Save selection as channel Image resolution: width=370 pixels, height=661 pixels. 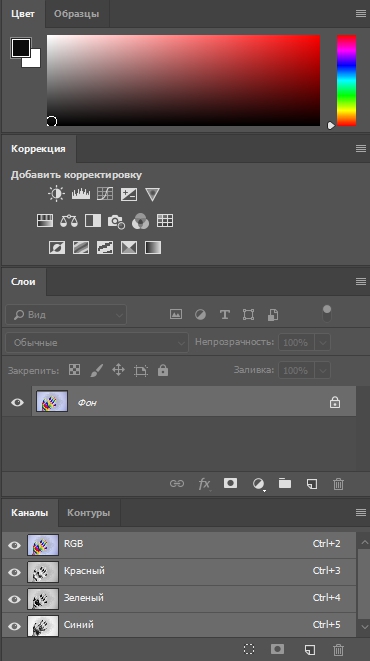click(x=277, y=649)
